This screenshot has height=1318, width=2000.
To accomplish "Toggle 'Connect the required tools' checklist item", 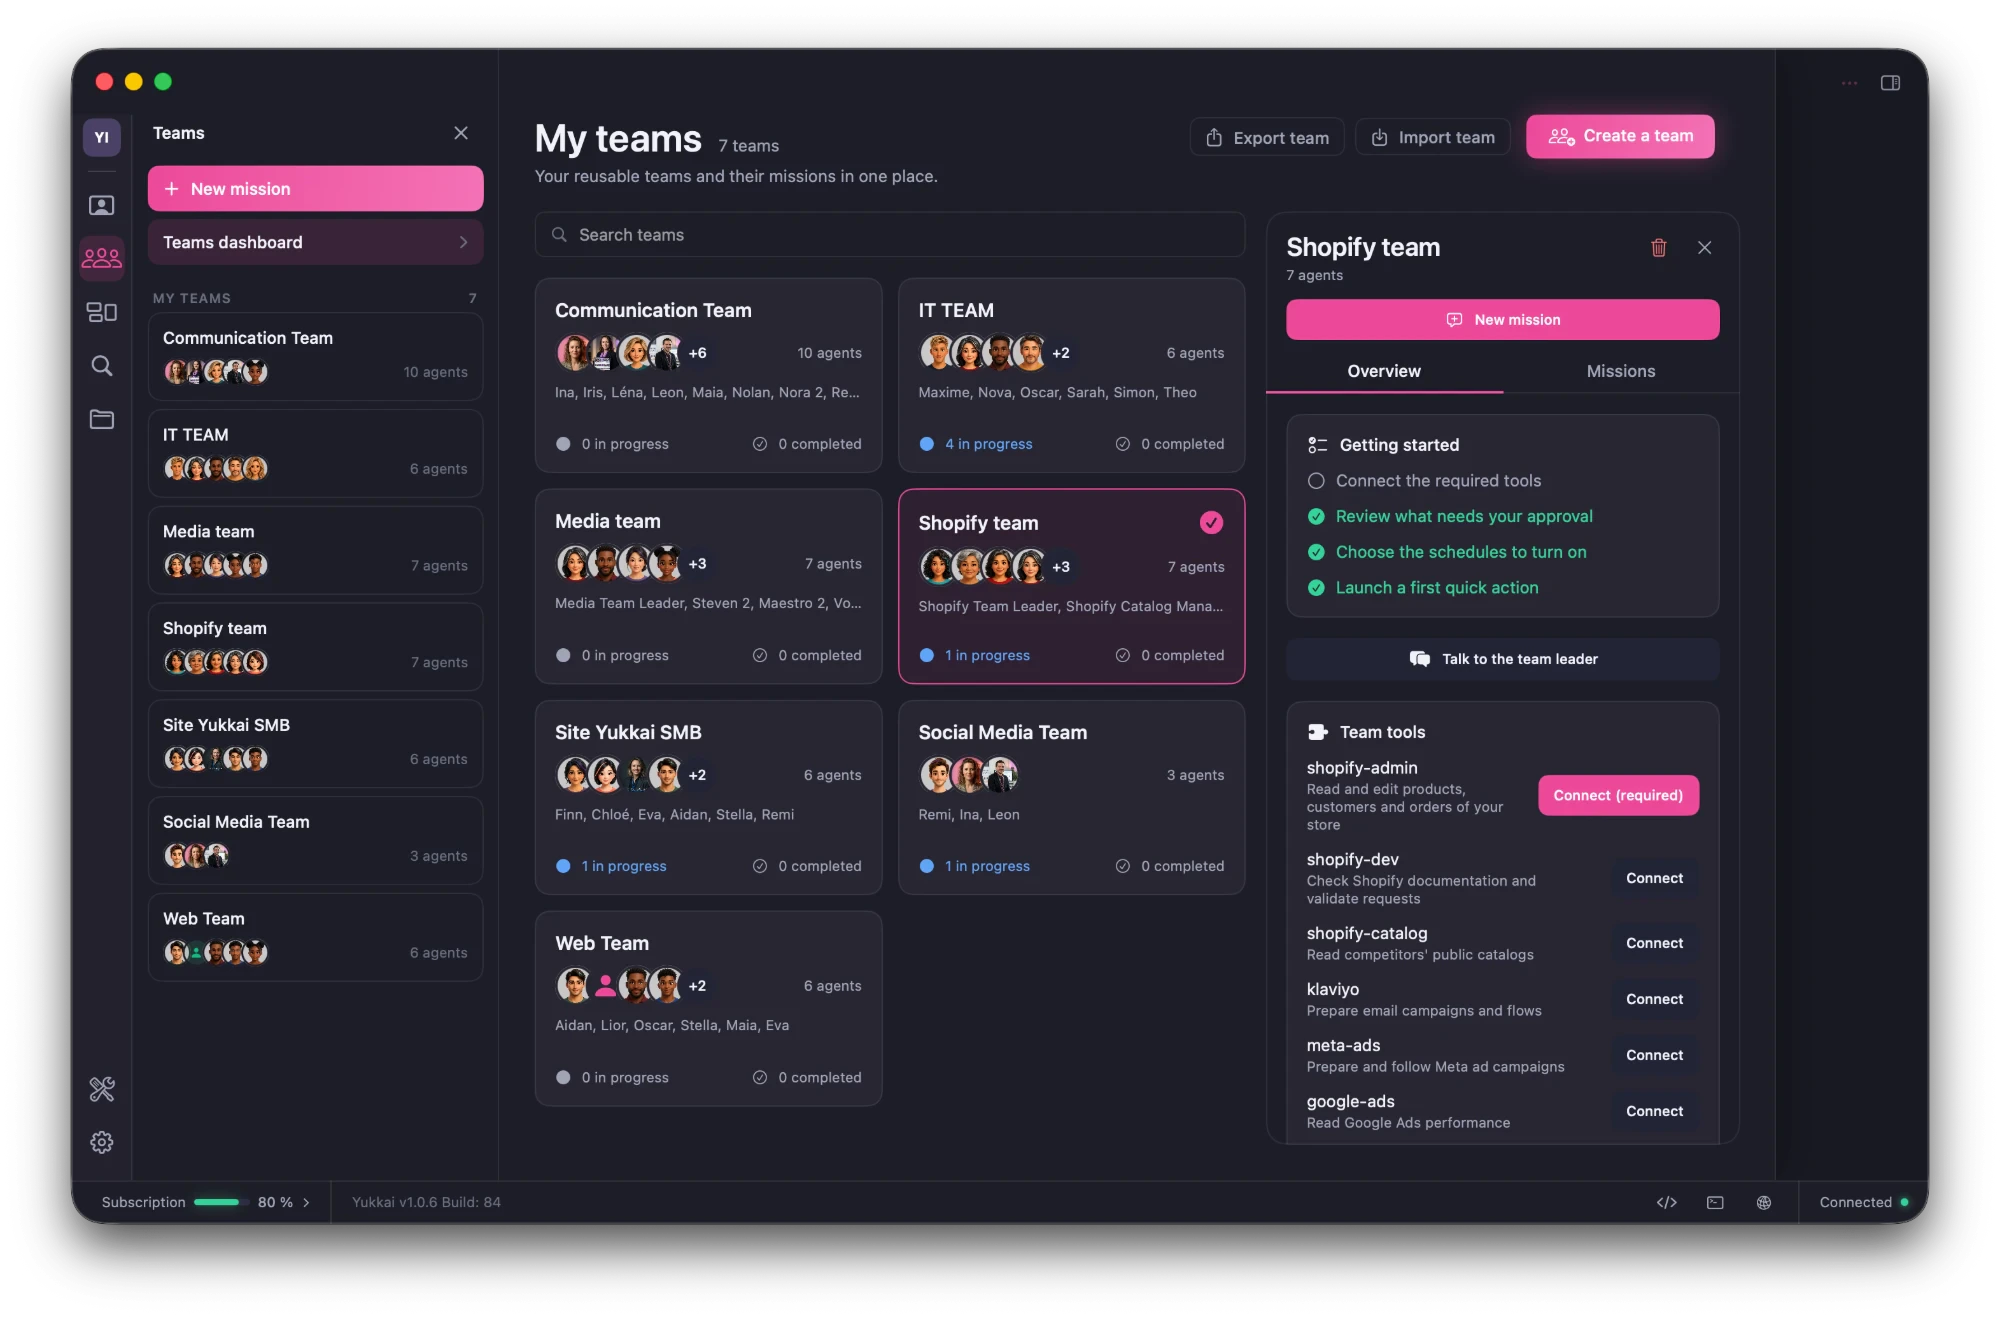I will 1316,481.
